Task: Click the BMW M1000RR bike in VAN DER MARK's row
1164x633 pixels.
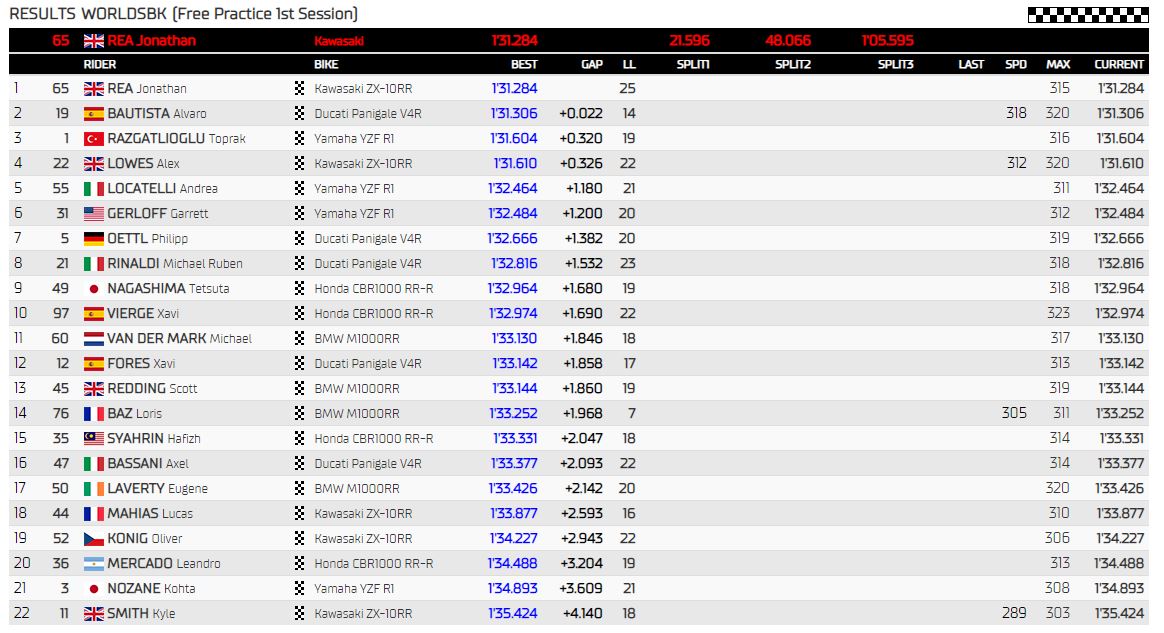Action: coord(356,338)
